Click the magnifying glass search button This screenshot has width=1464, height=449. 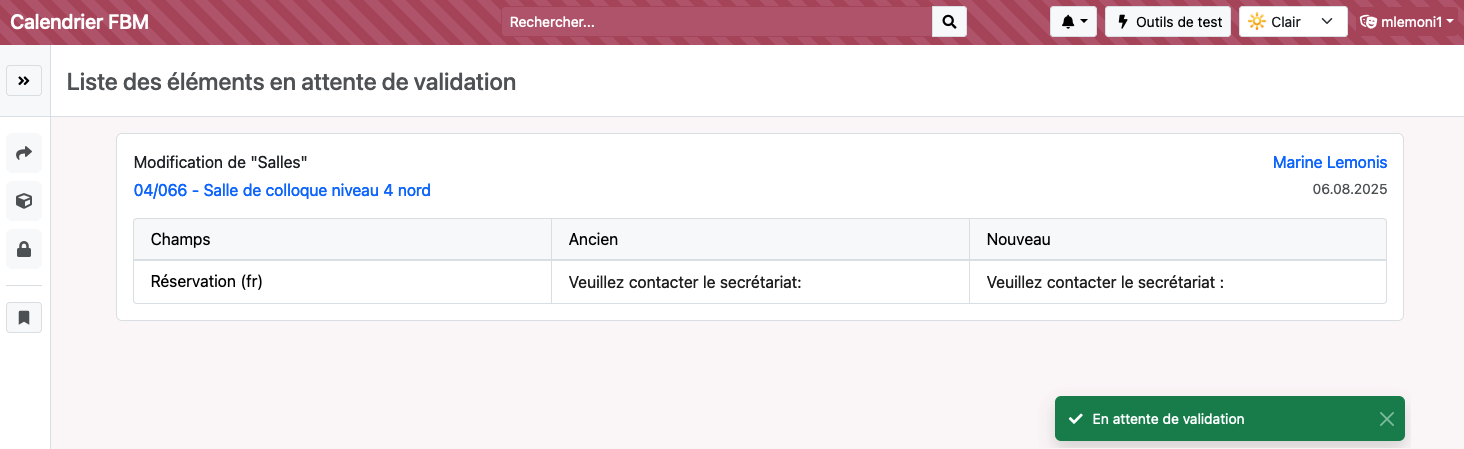coord(949,22)
